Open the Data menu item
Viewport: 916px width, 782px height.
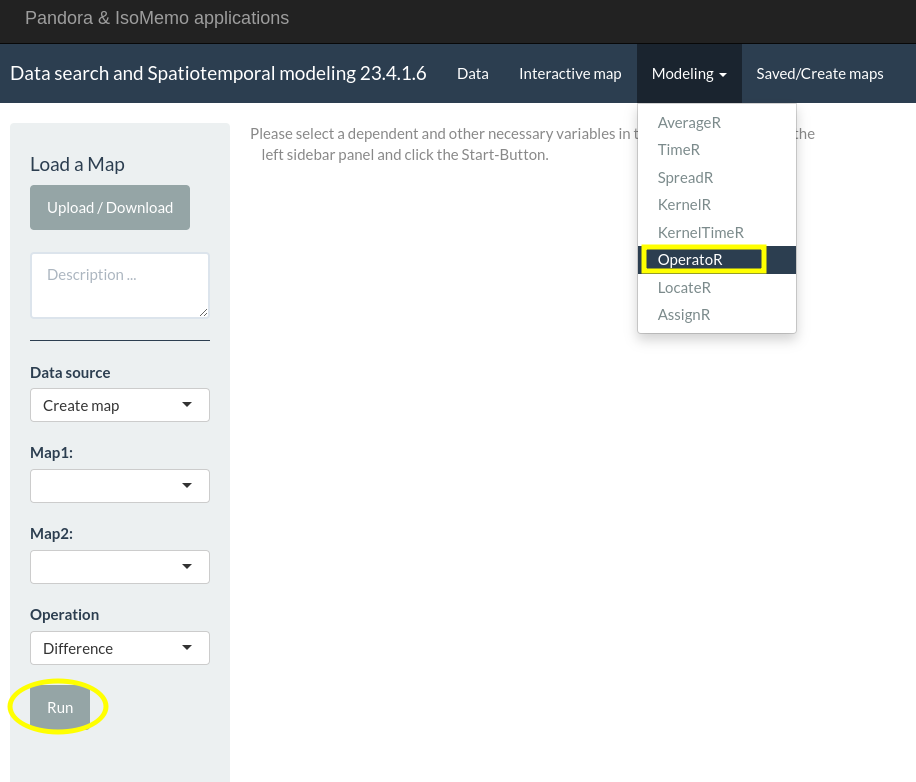click(472, 73)
